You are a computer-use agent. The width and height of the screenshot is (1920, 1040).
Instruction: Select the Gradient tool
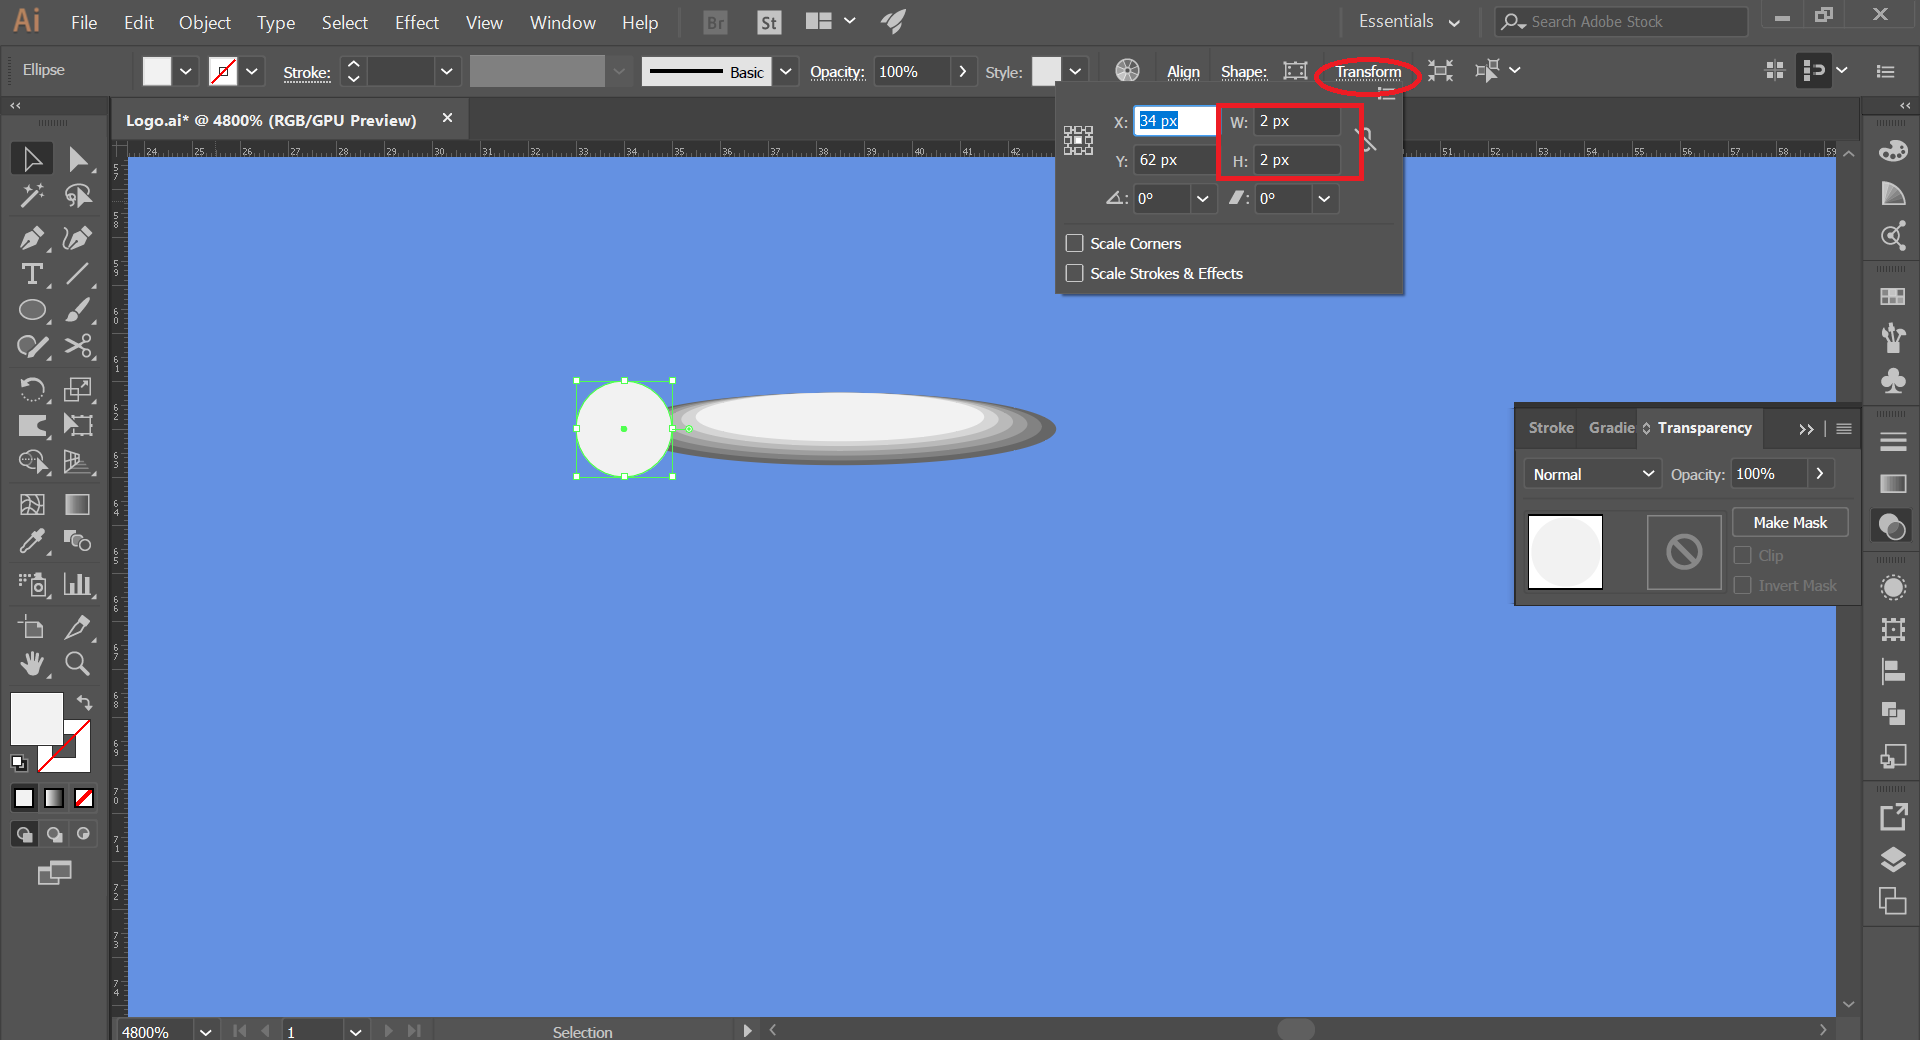point(78,504)
